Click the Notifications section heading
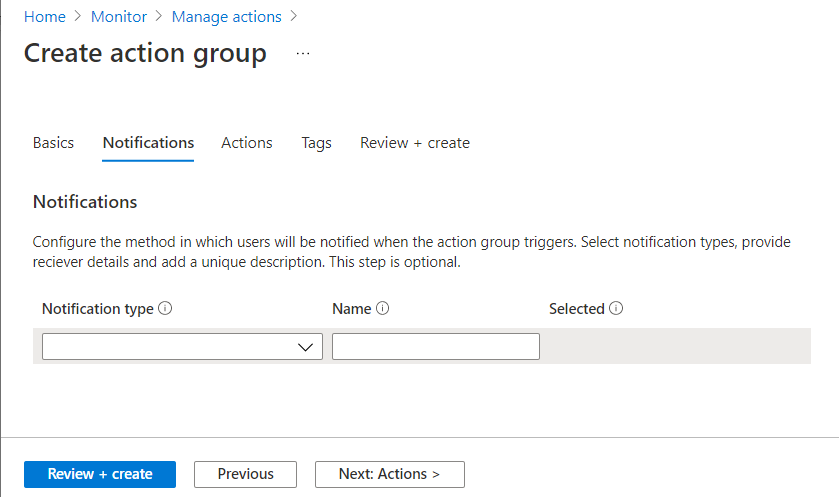 point(85,202)
